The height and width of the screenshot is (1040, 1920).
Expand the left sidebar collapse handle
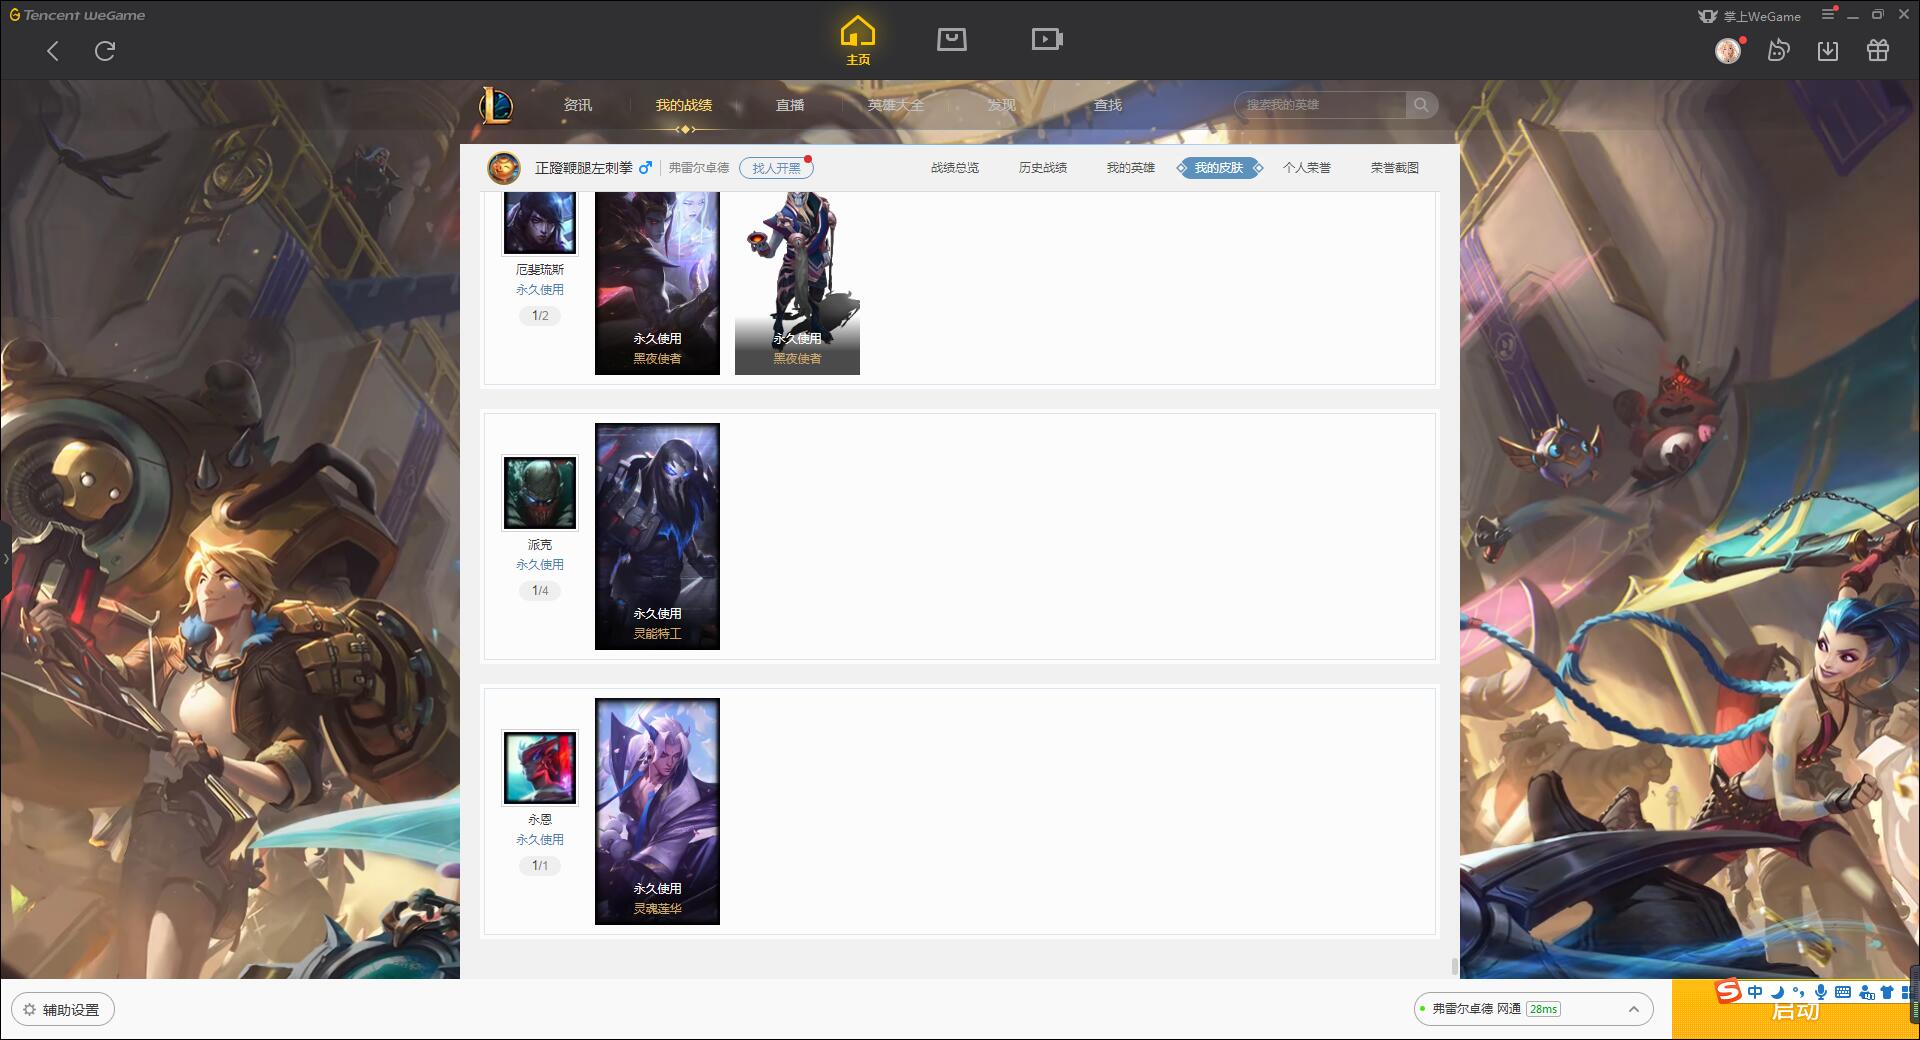(x=5, y=558)
